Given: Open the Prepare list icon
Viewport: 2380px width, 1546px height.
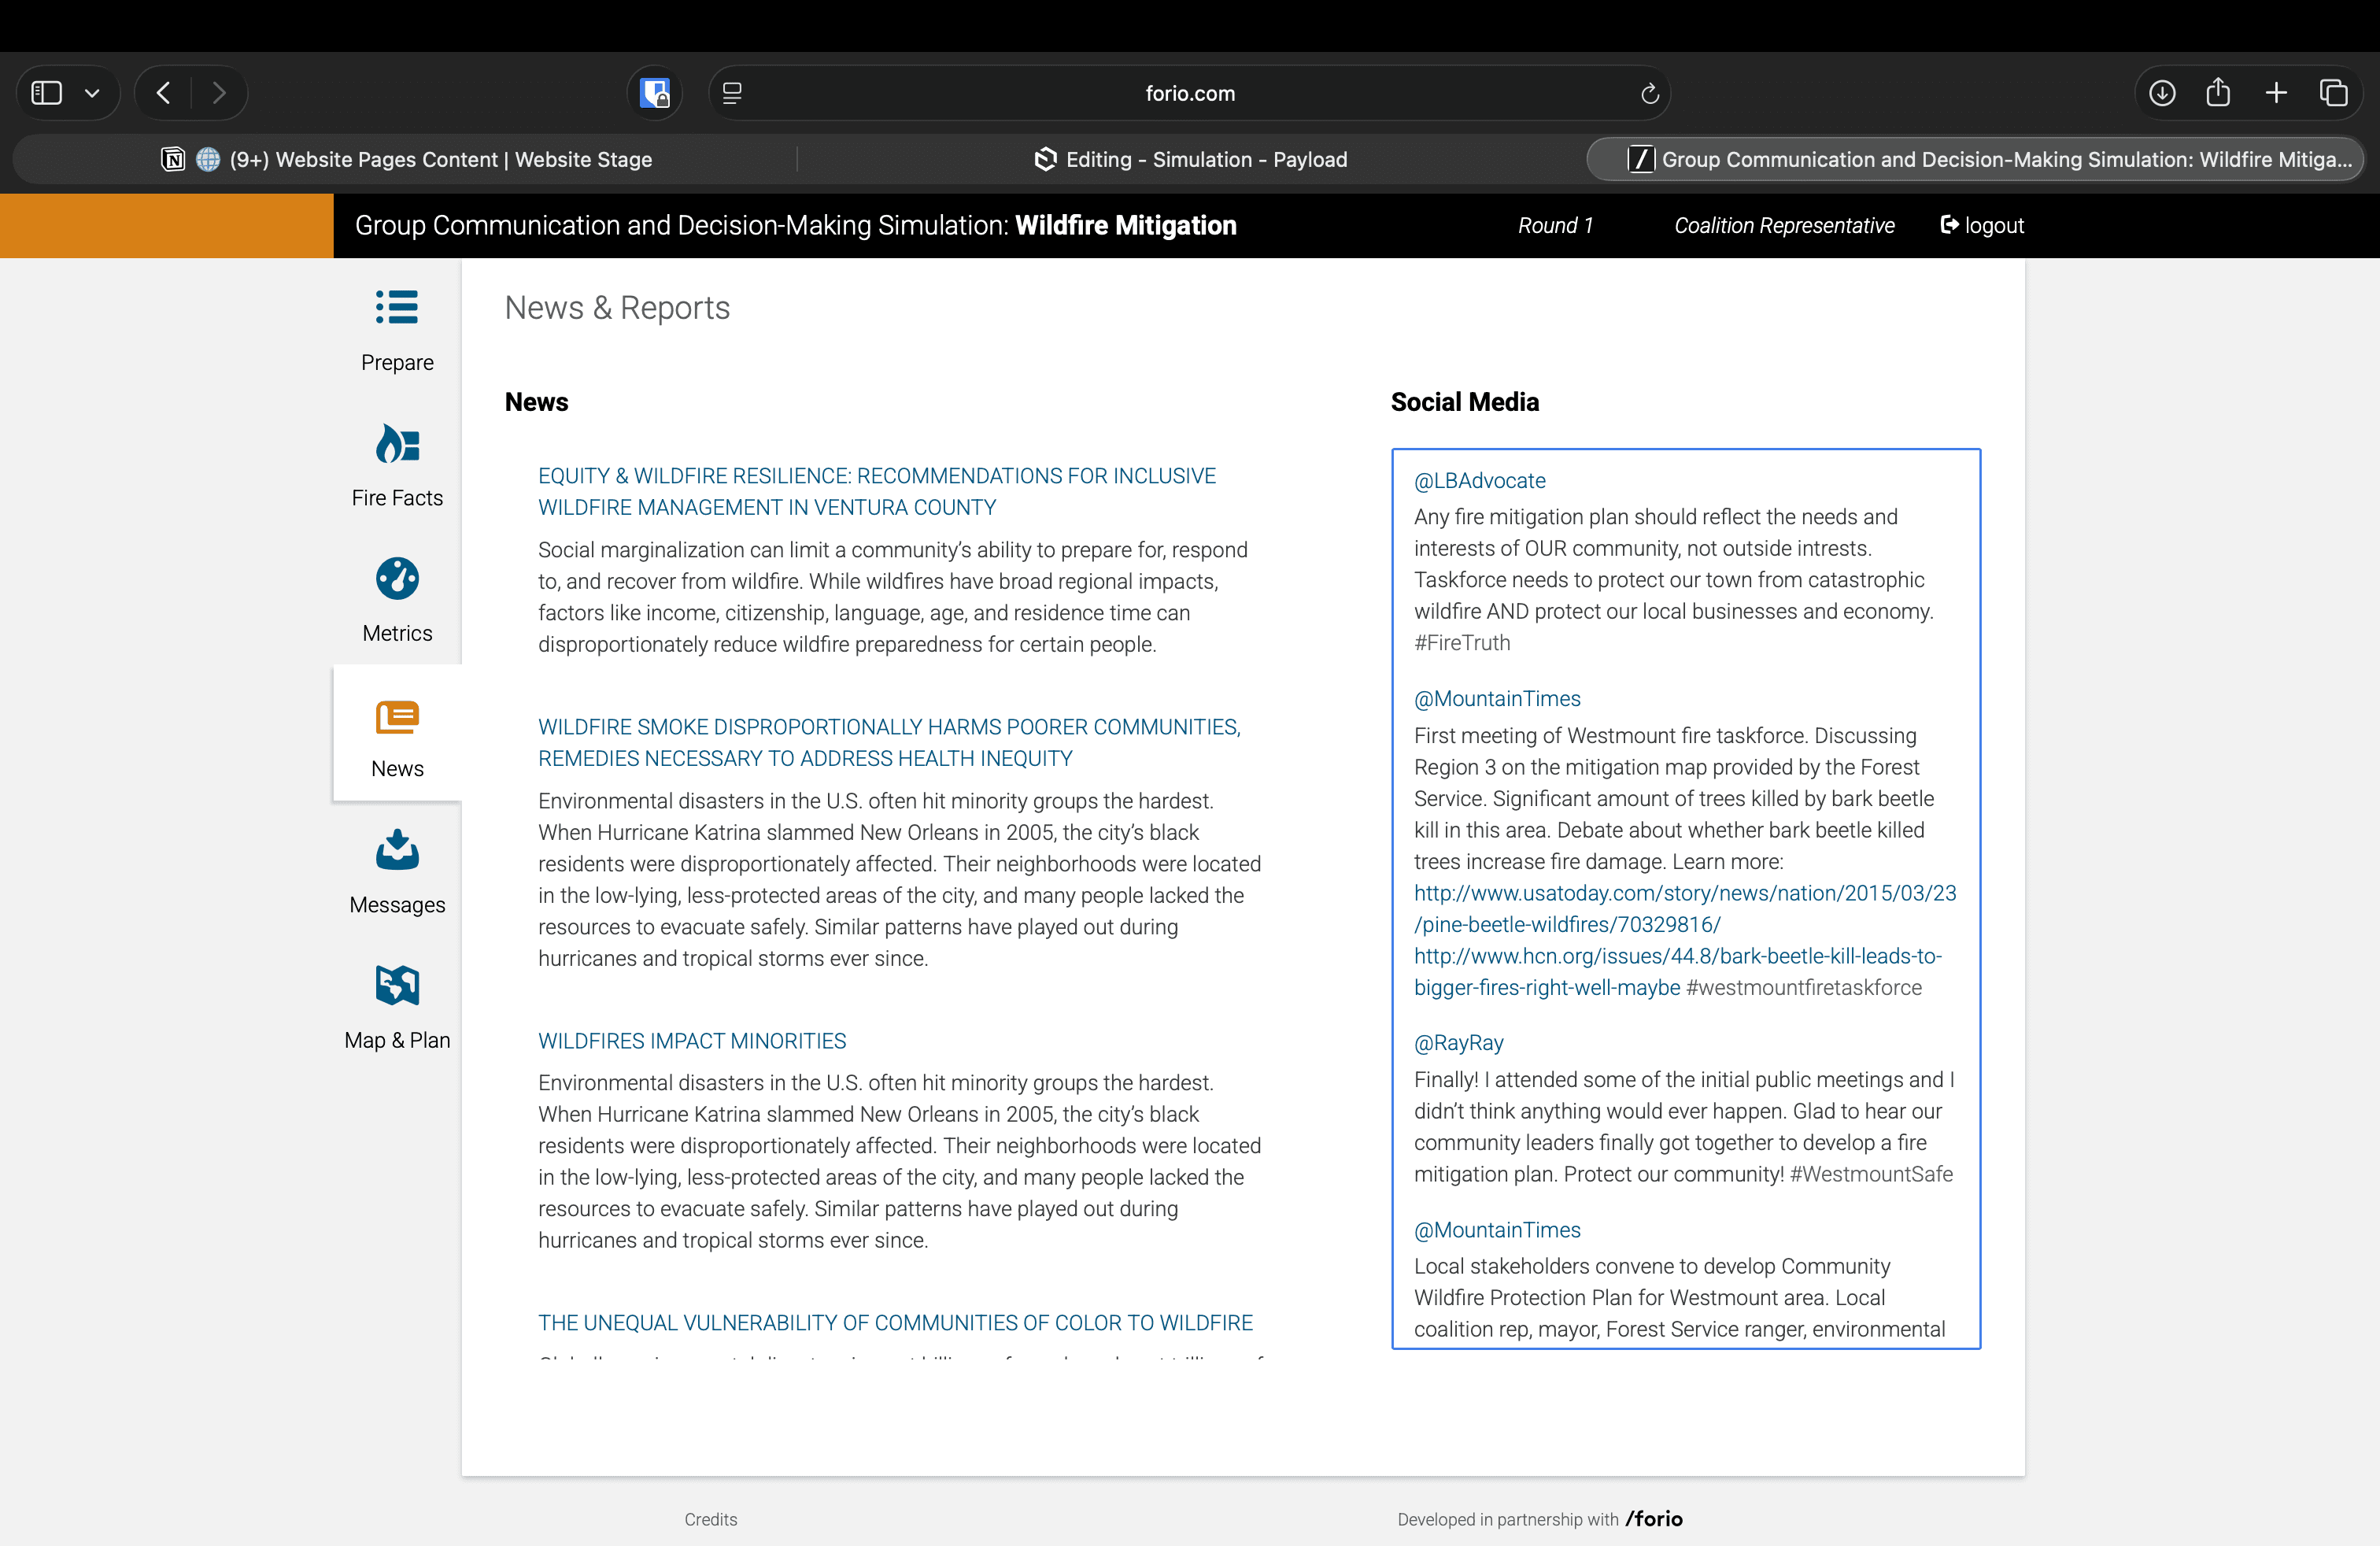Looking at the screenshot, I should (x=397, y=308).
